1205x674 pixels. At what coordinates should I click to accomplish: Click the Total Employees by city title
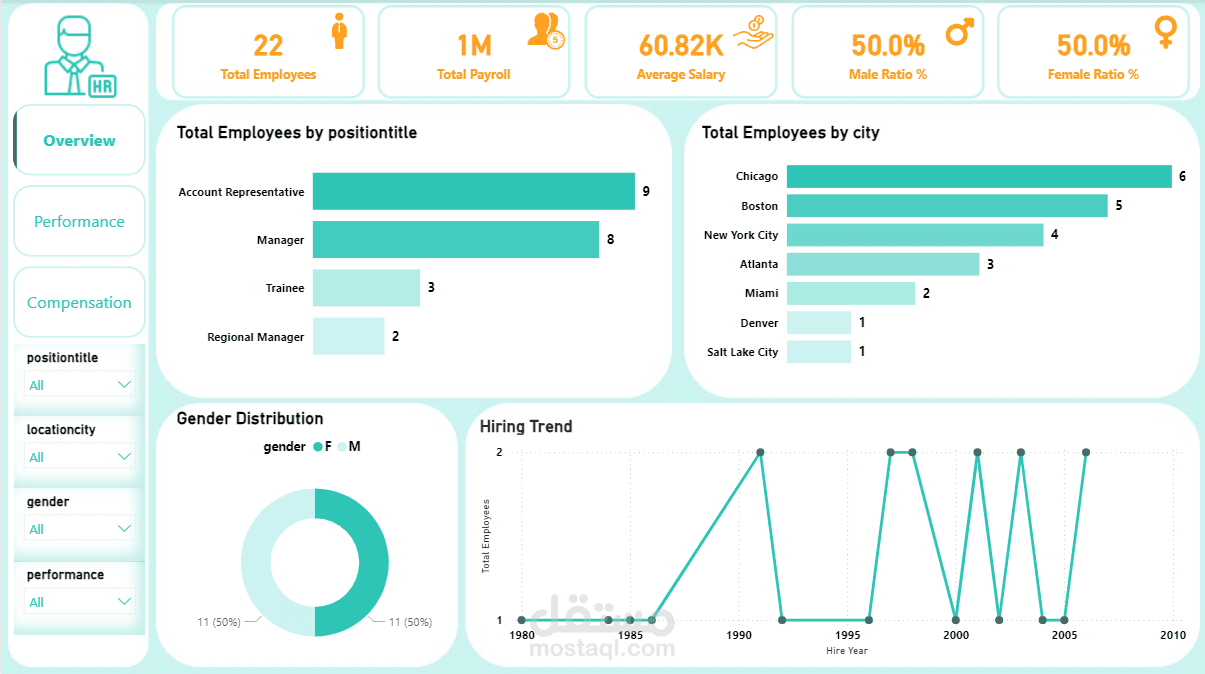pos(791,132)
